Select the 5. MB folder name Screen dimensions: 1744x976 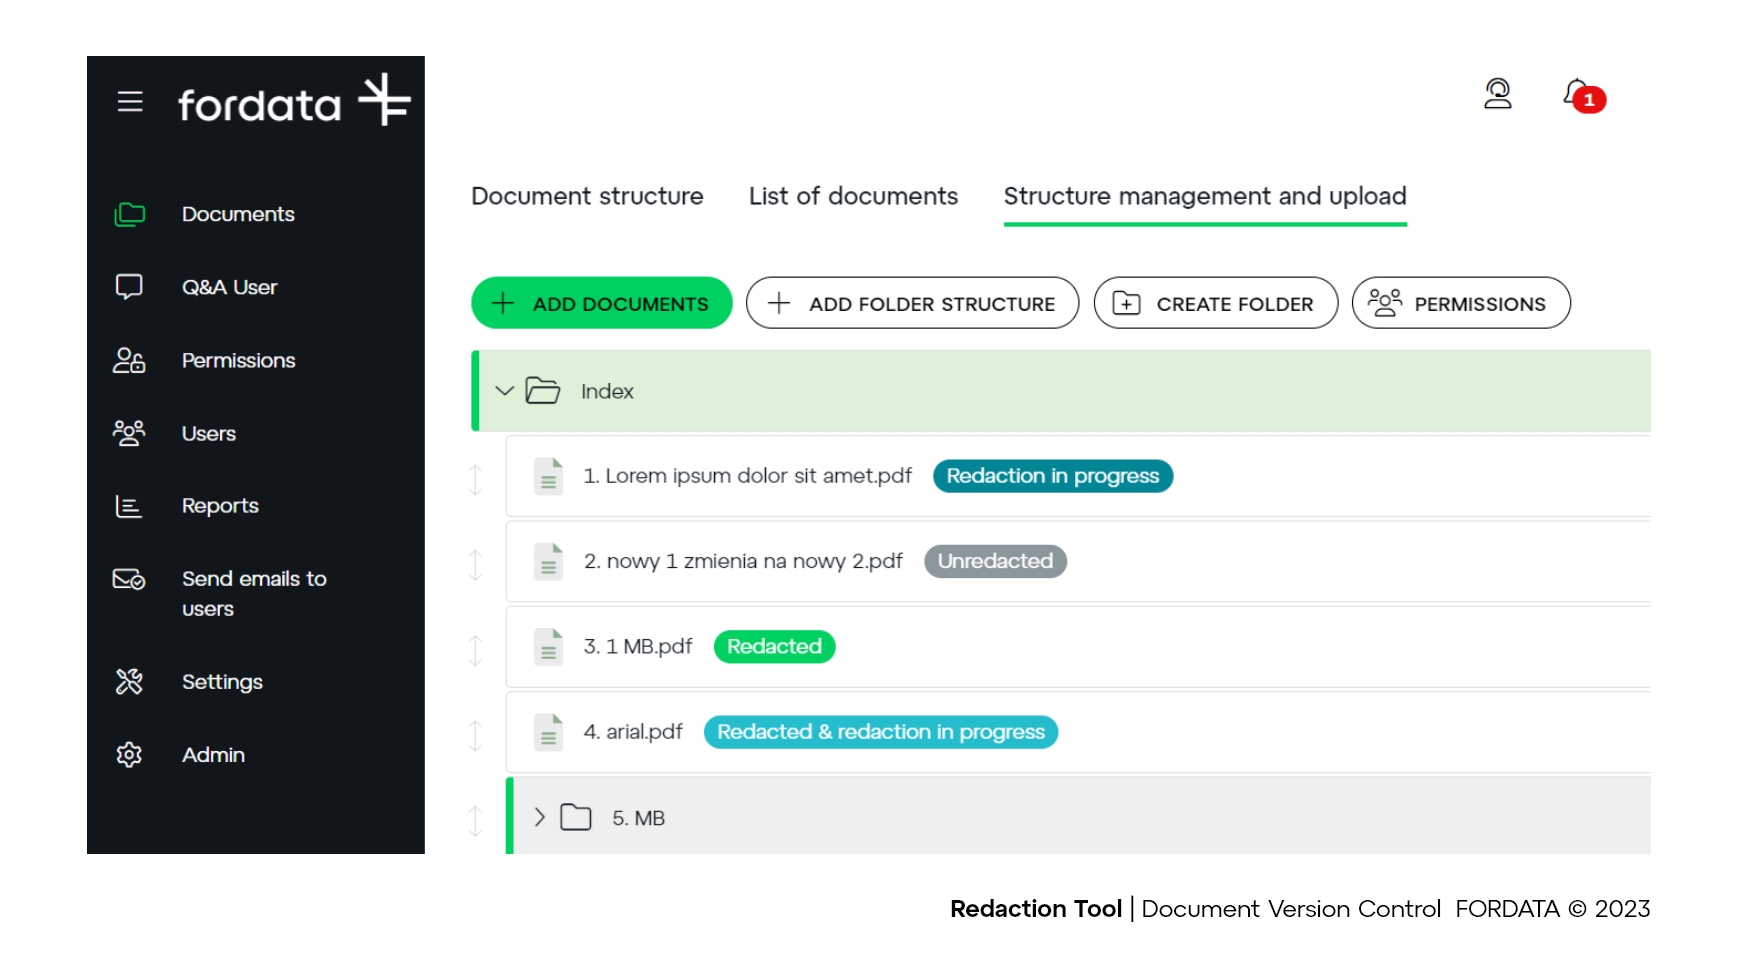tap(639, 818)
